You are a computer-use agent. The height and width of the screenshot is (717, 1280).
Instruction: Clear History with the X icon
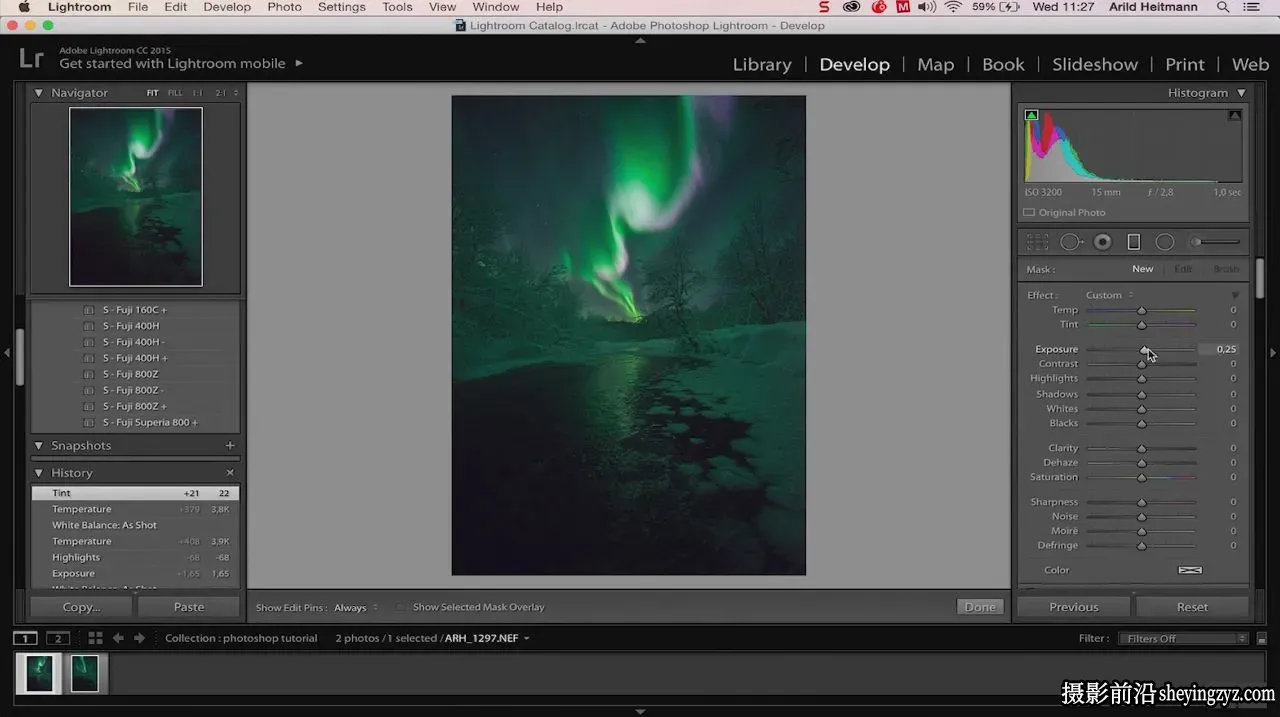pos(230,473)
